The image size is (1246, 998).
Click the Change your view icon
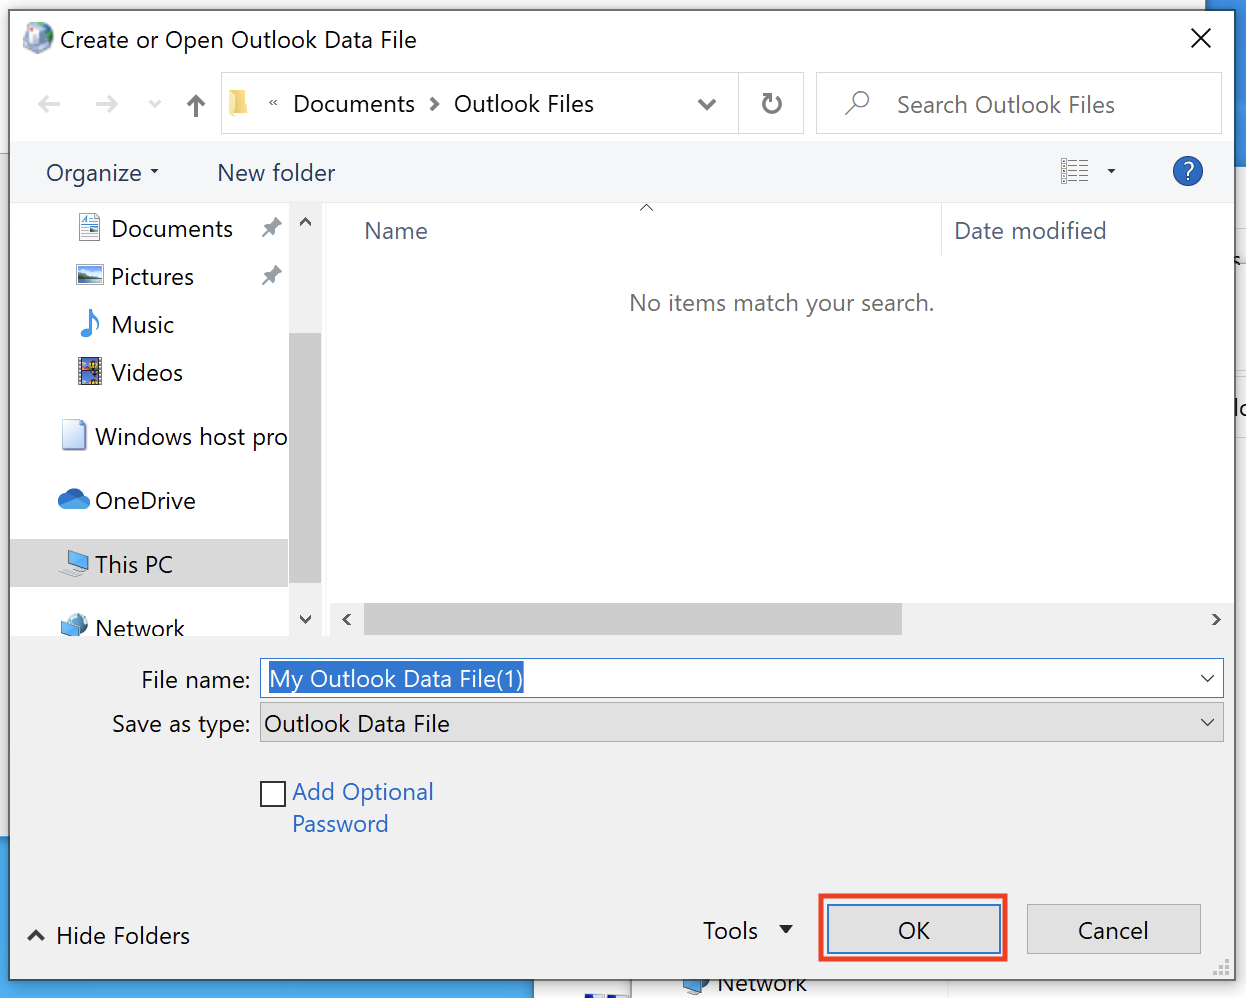point(1075,172)
